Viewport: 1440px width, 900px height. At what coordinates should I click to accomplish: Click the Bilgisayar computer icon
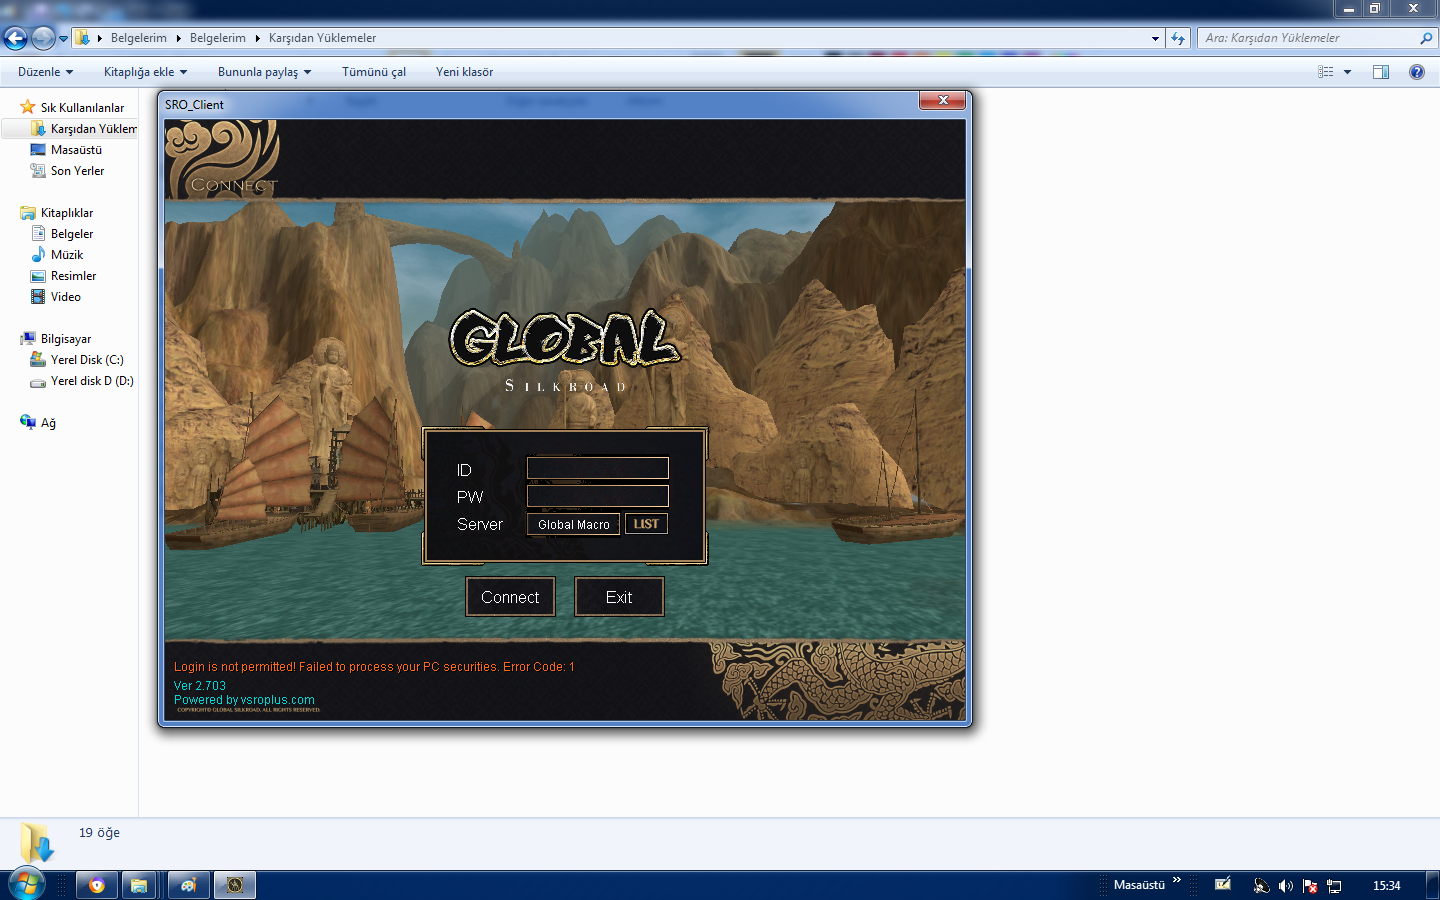coord(28,339)
